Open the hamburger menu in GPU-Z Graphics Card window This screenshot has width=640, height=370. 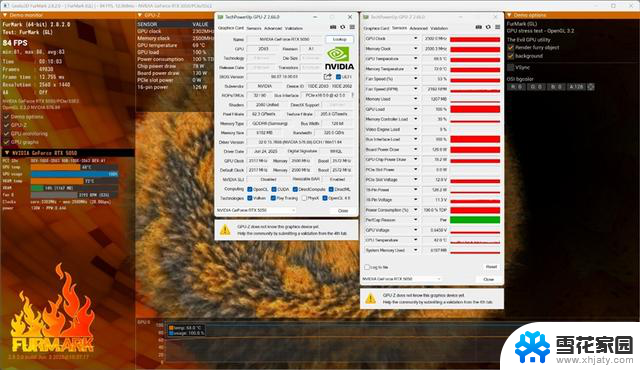352,27
